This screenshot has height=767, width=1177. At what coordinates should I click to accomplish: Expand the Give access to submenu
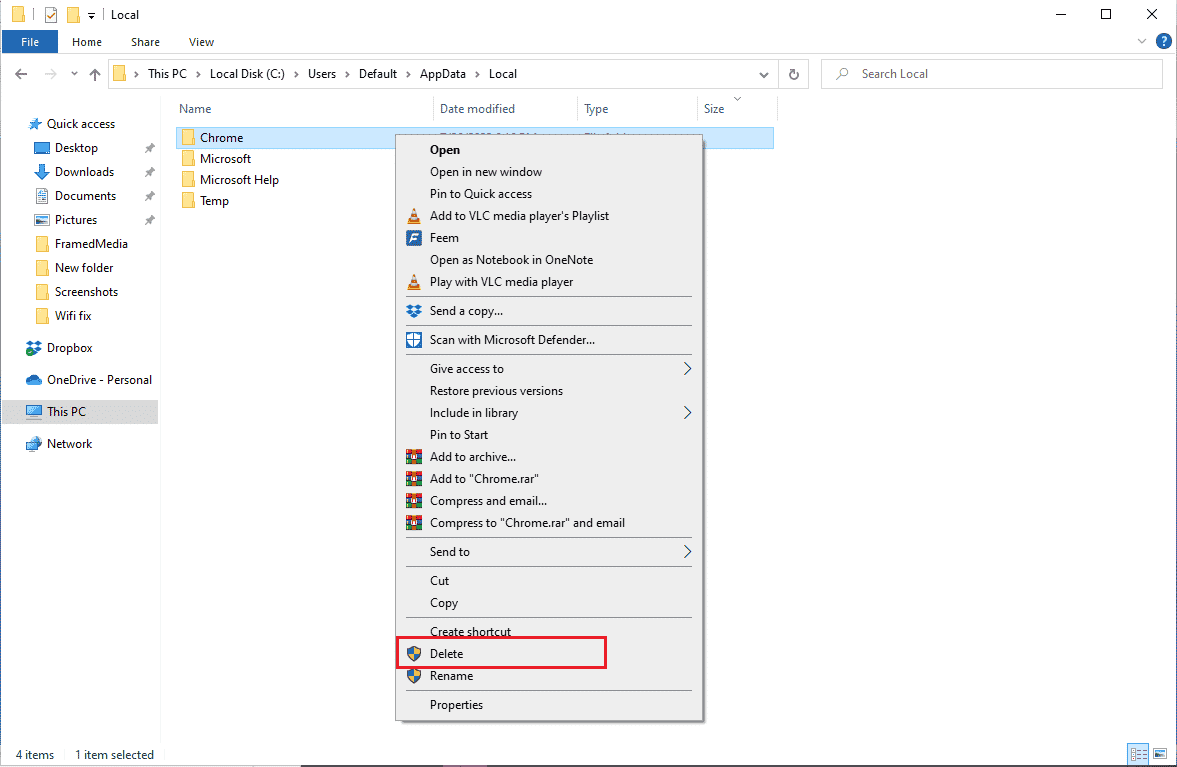(687, 369)
